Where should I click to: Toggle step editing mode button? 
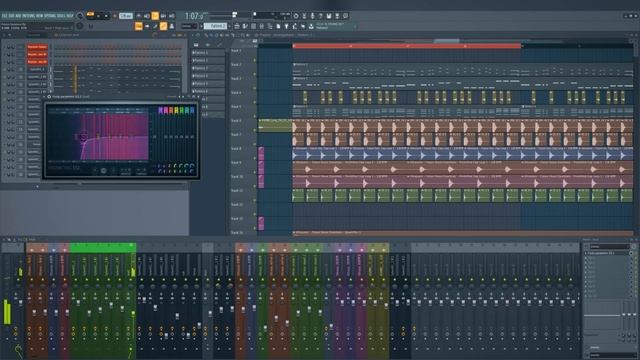point(155,26)
